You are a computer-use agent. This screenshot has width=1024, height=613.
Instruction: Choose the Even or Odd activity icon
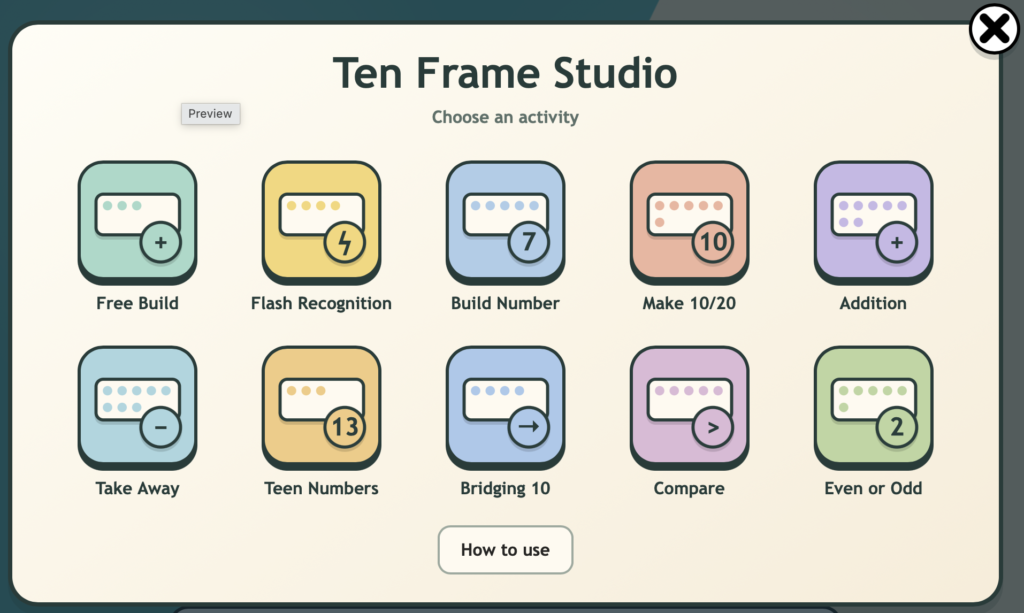(873, 408)
